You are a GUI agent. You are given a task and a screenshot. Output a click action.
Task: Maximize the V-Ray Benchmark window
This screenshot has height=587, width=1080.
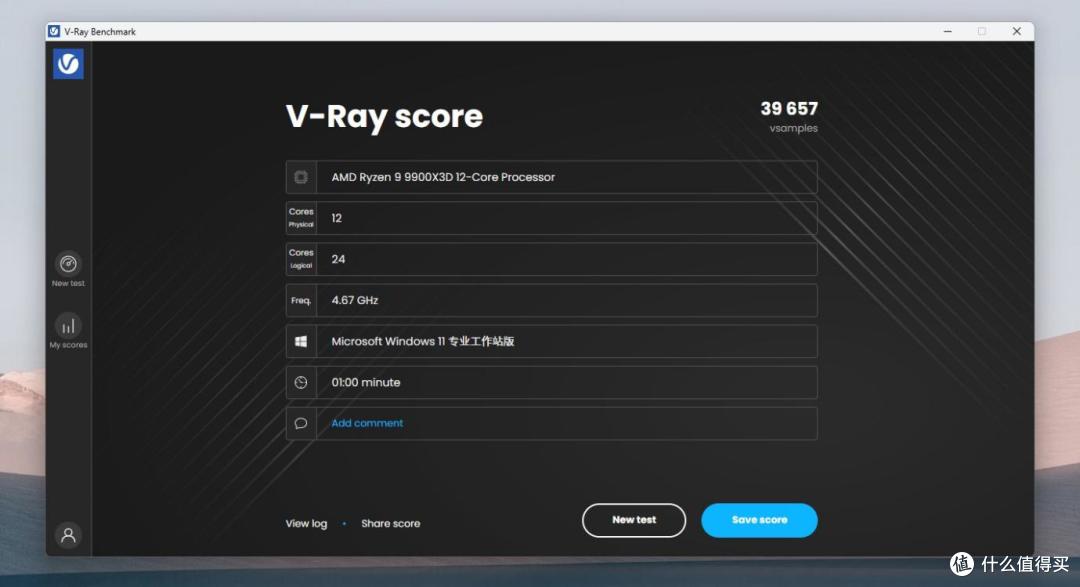click(982, 31)
